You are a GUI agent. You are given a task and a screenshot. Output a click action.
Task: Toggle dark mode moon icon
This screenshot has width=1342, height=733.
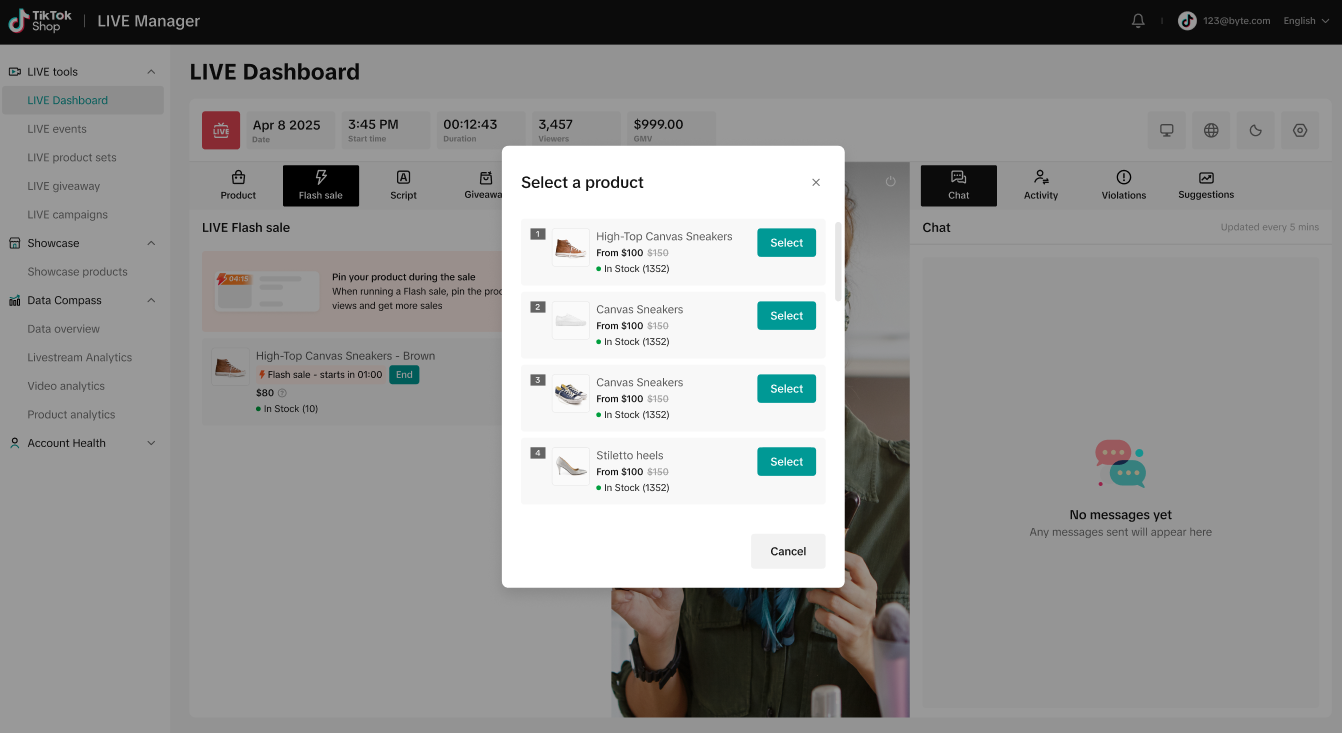pos(1256,130)
